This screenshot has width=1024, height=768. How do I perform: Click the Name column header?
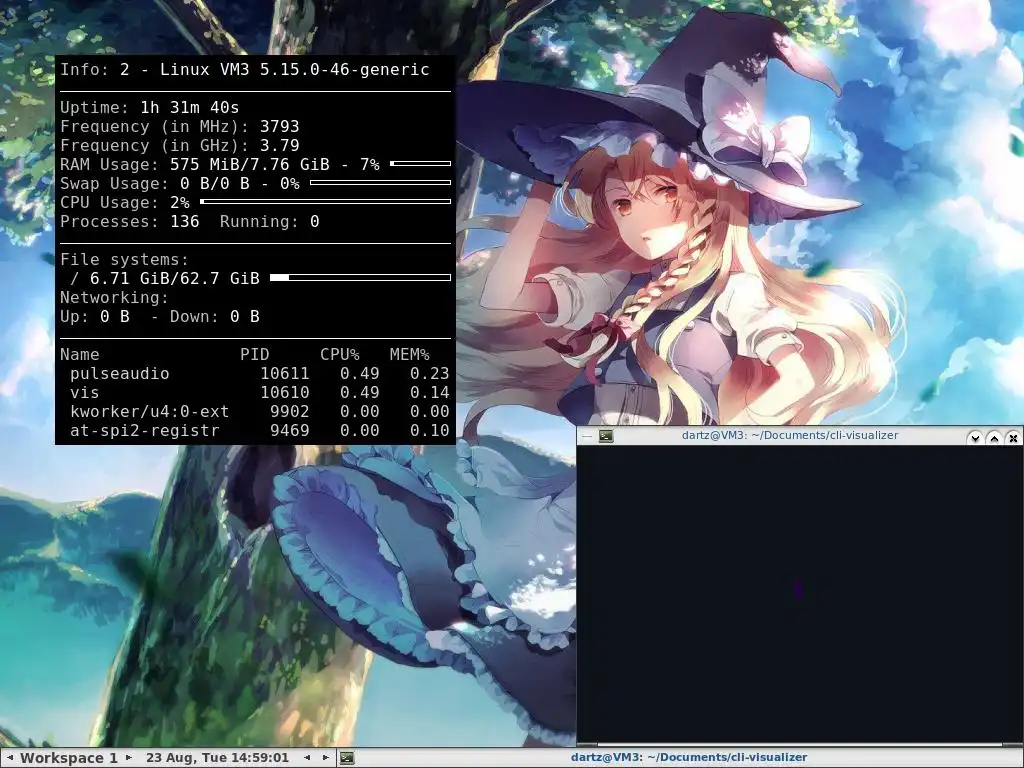click(x=80, y=354)
